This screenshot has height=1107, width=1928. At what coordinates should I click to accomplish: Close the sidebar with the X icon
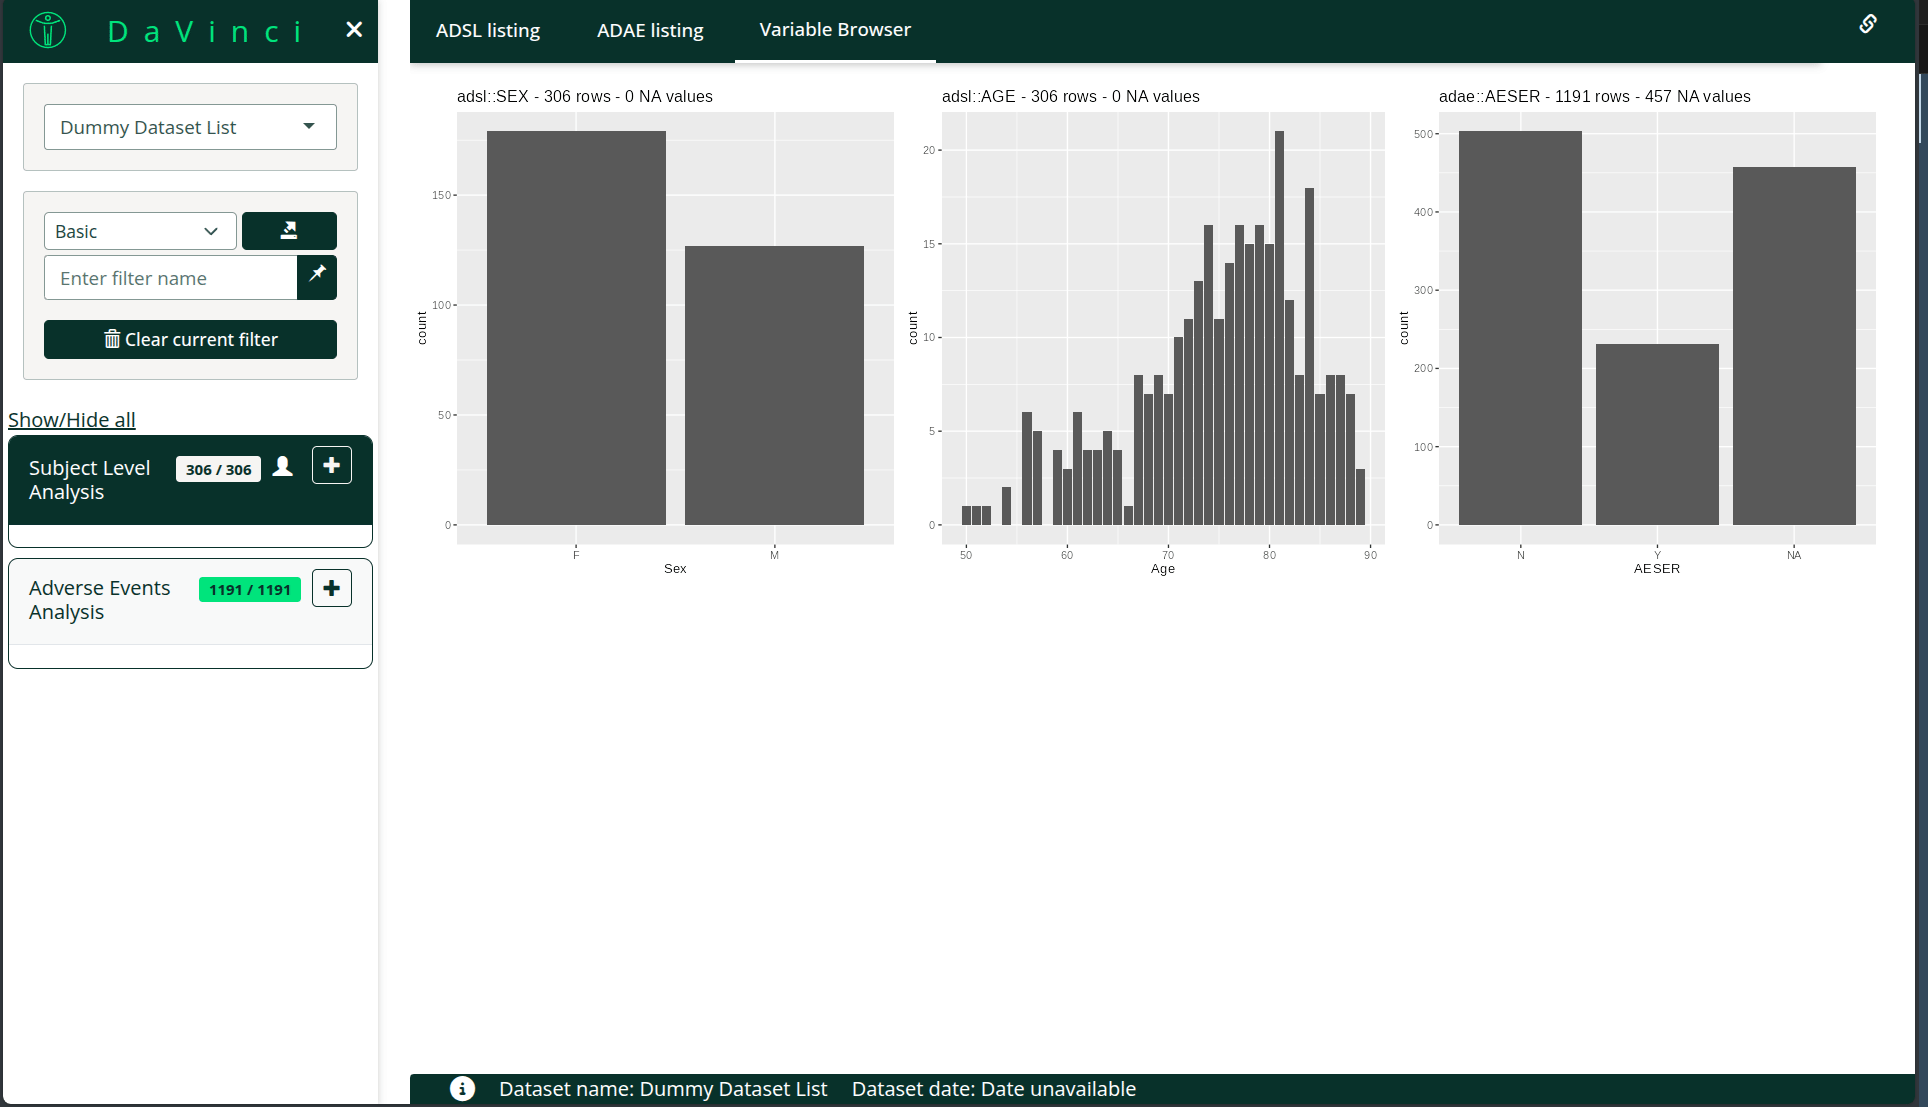354,30
